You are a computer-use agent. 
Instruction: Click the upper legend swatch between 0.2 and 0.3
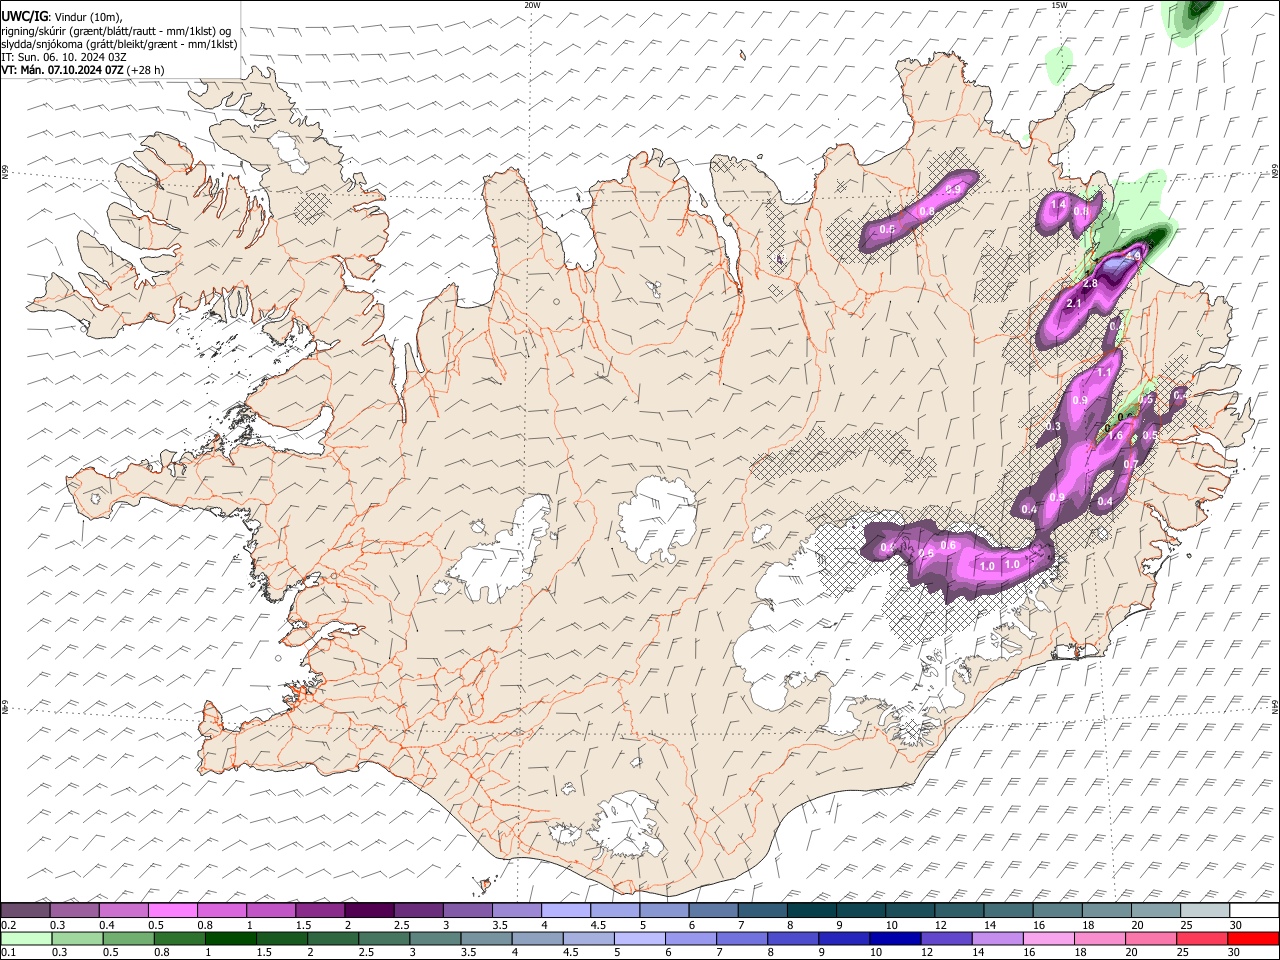point(25,910)
